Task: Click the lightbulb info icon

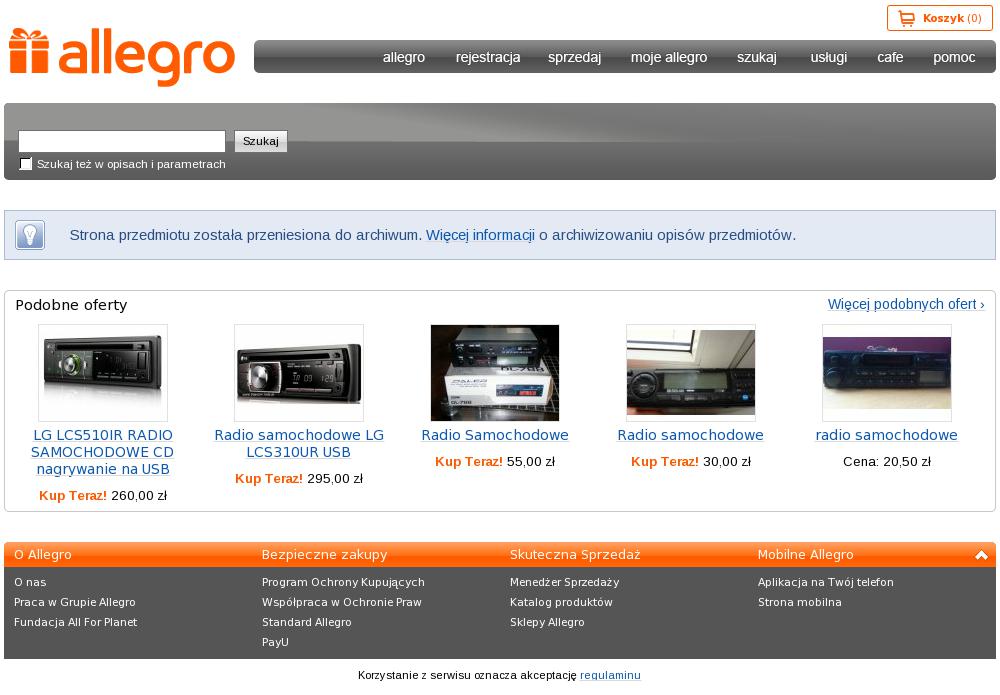Action: pyautogui.click(x=30, y=235)
